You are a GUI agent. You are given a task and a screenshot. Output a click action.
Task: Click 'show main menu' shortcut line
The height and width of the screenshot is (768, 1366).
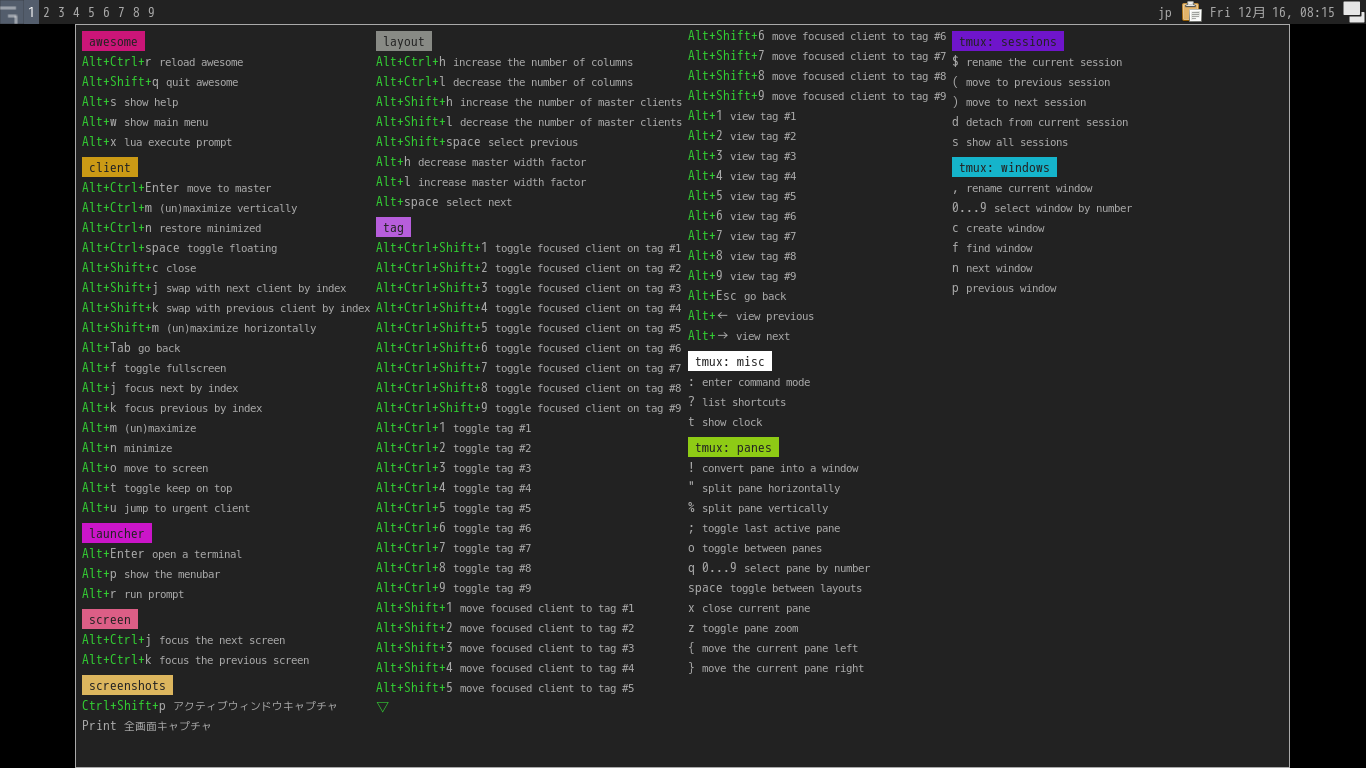(x=145, y=122)
